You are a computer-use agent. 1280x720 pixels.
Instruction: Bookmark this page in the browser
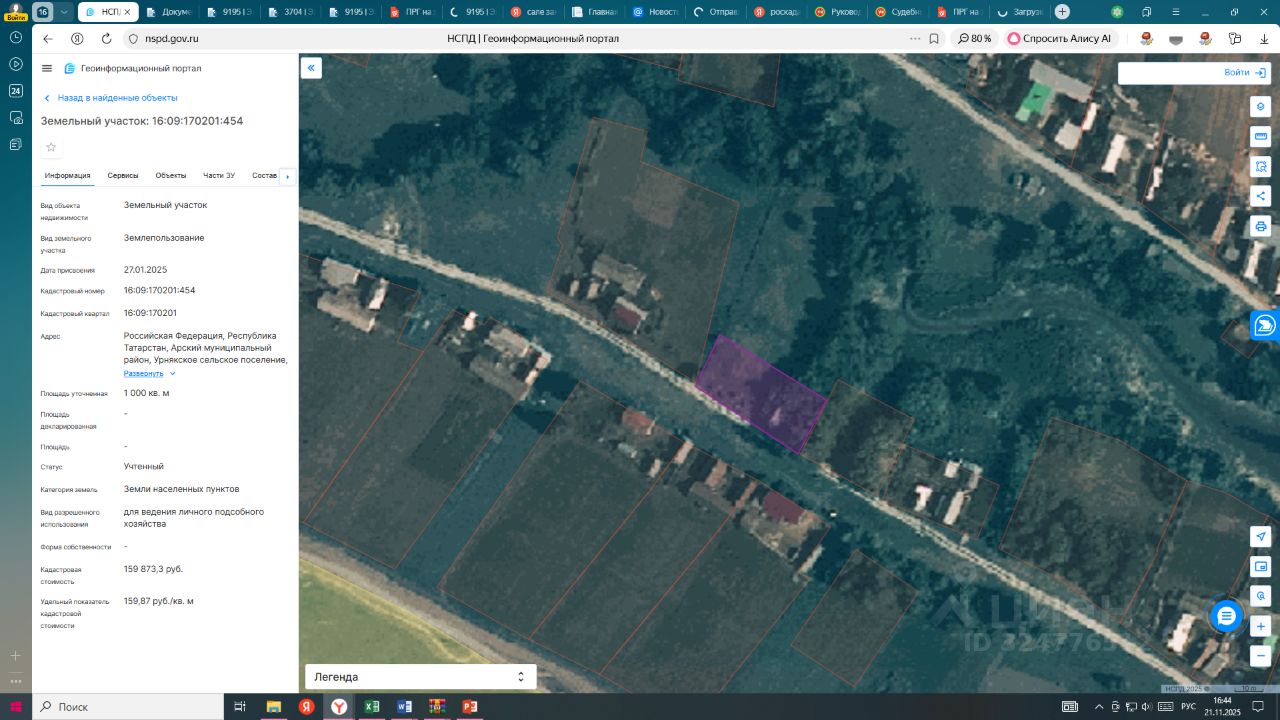pyautogui.click(x=934, y=38)
